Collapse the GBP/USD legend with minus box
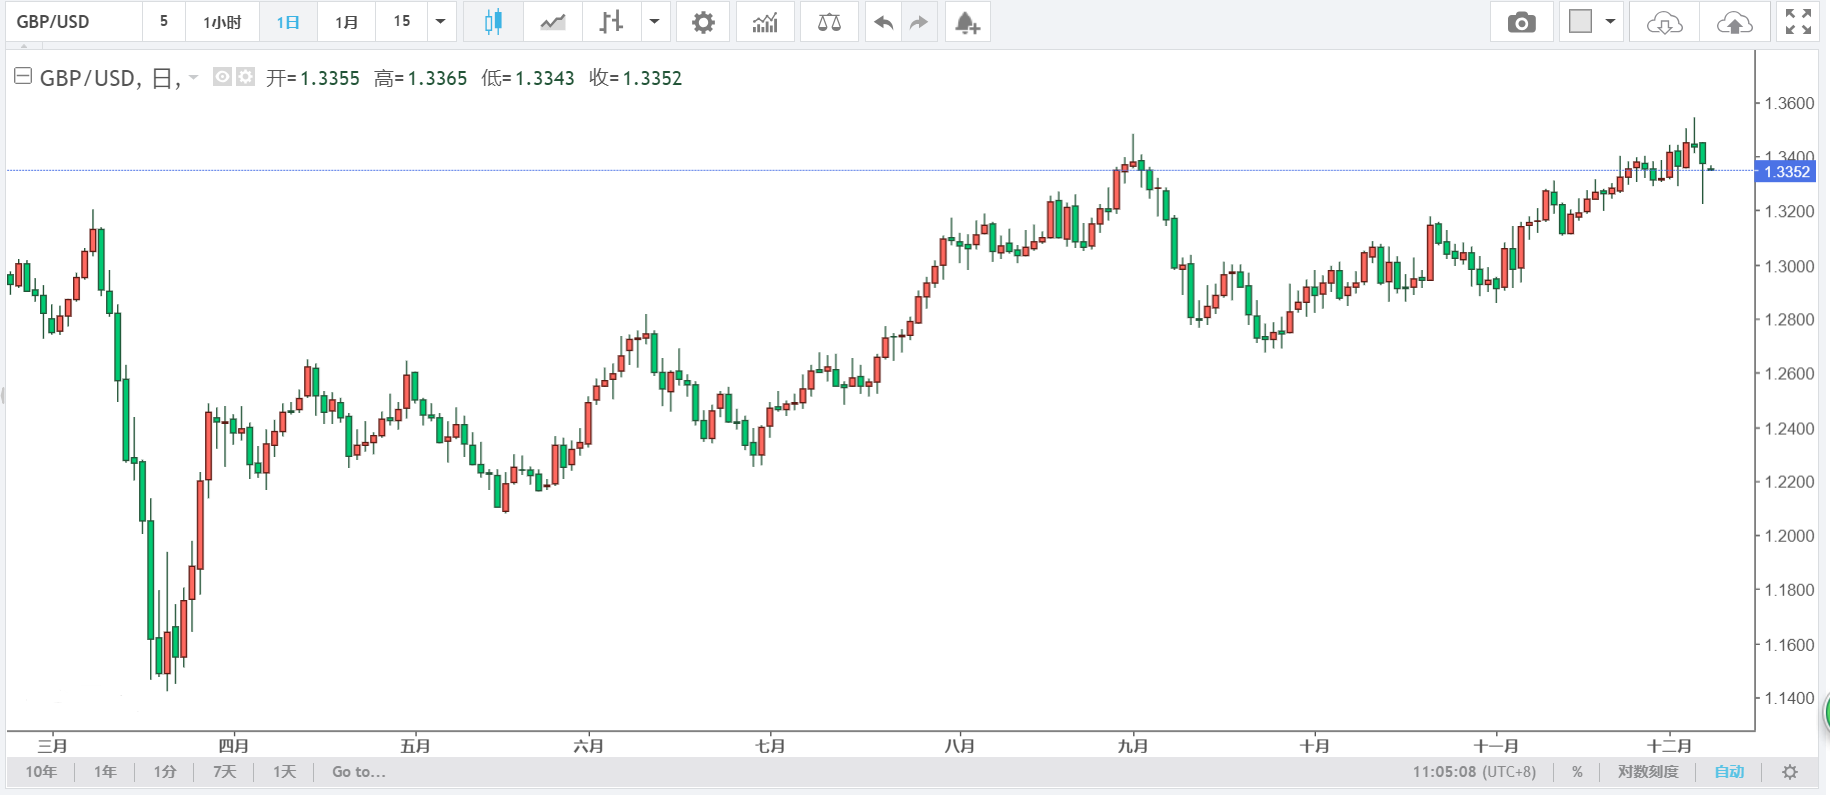 (23, 76)
